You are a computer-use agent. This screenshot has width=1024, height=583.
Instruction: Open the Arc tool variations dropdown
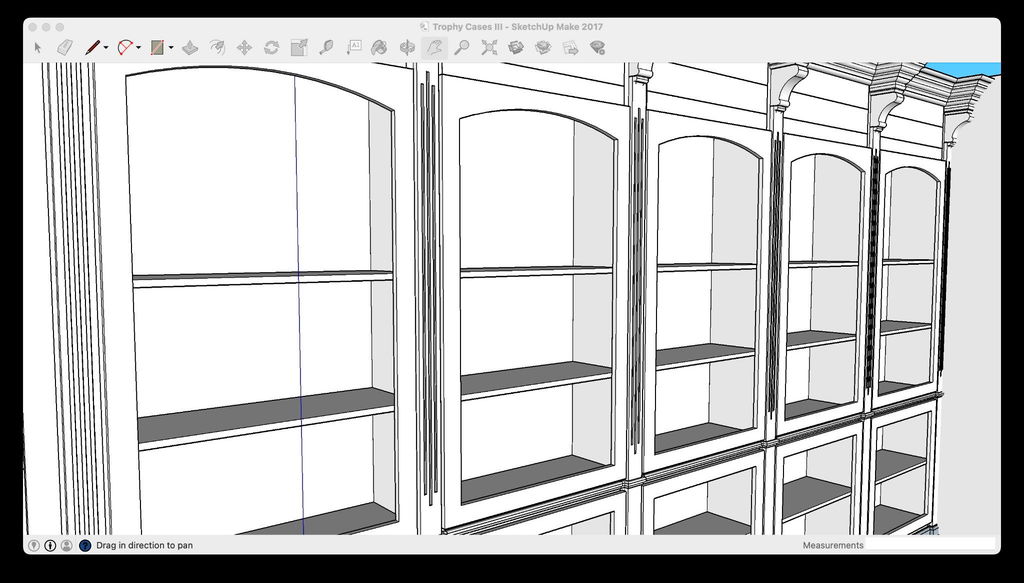tap(137, 47)
